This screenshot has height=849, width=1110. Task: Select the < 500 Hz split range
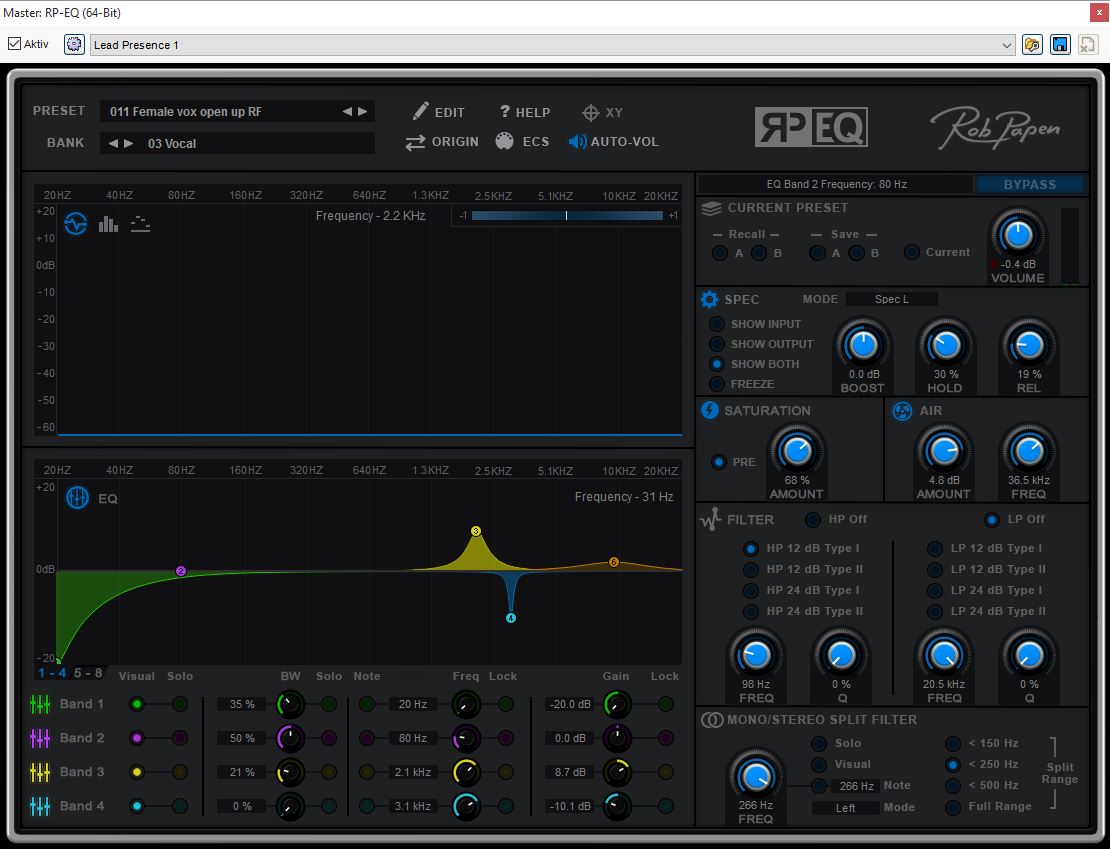[953, 785]
